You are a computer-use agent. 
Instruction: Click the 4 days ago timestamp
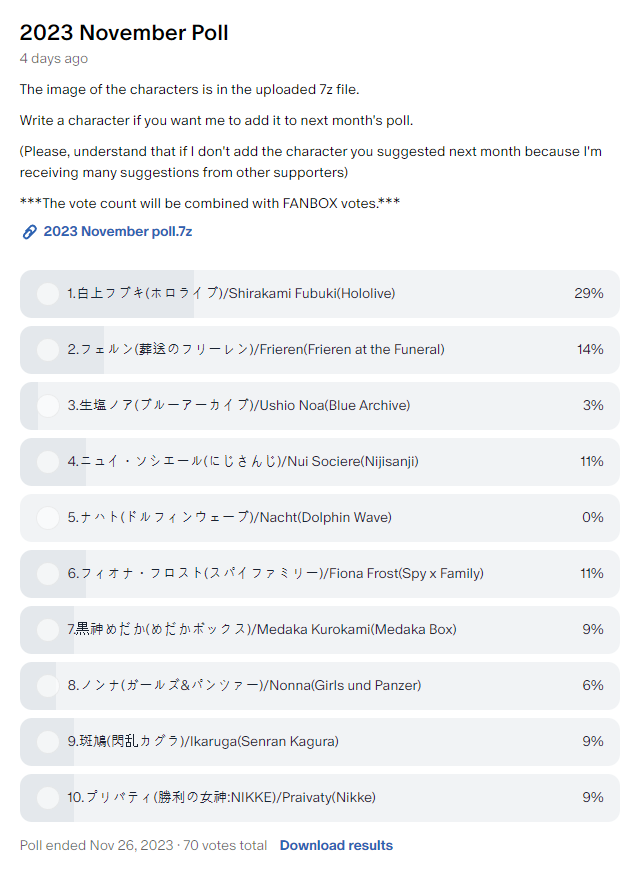pos(54,59)
